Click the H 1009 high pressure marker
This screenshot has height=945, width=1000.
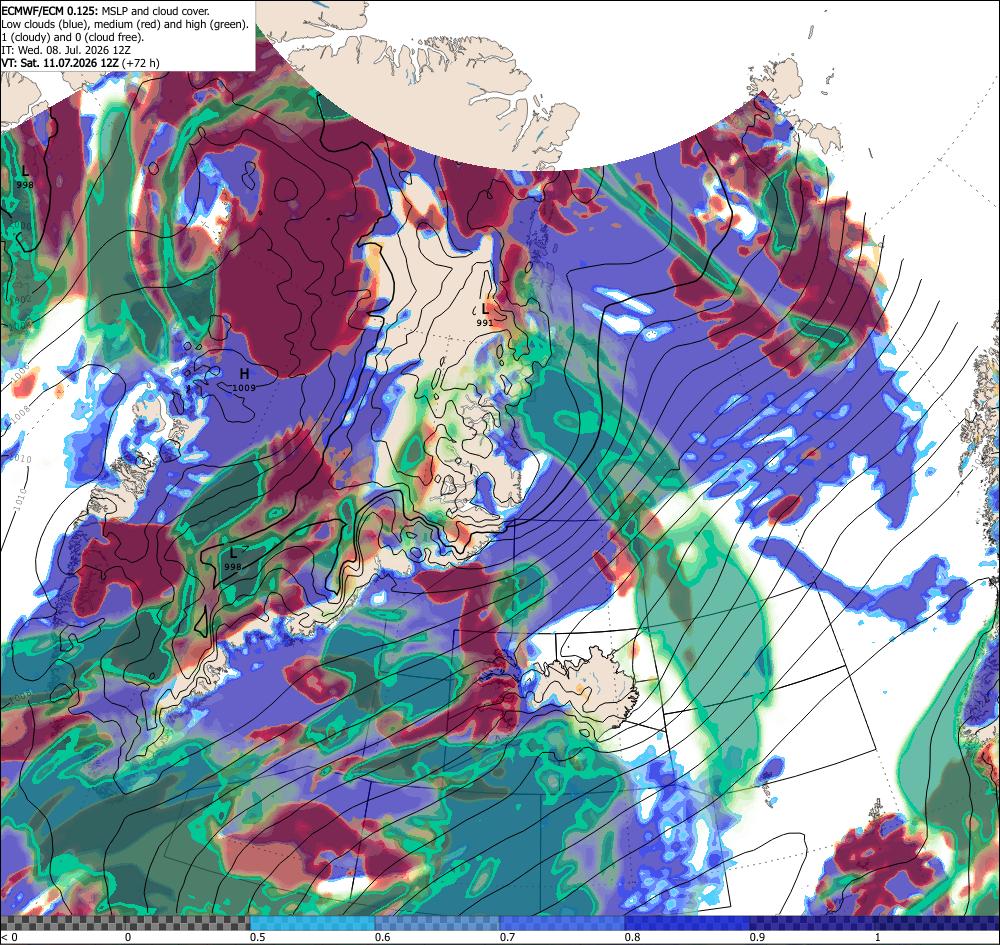[244, 379]
